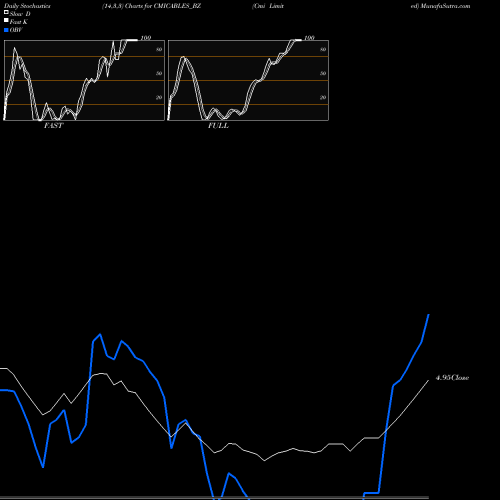Click the 'Fast K' legend label
Viewport: 500px width, 500px height.
coord(19,22)
